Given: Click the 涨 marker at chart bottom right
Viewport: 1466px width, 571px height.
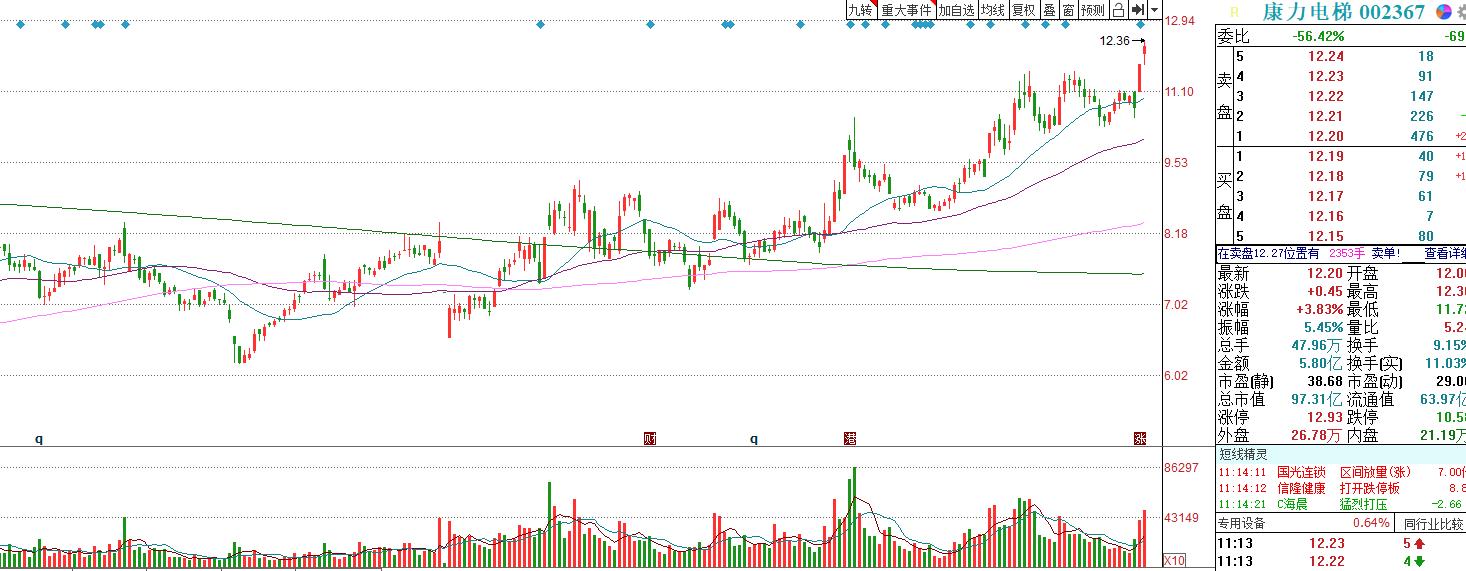Looking at the screenshot, I should (x=1139, y=438).
